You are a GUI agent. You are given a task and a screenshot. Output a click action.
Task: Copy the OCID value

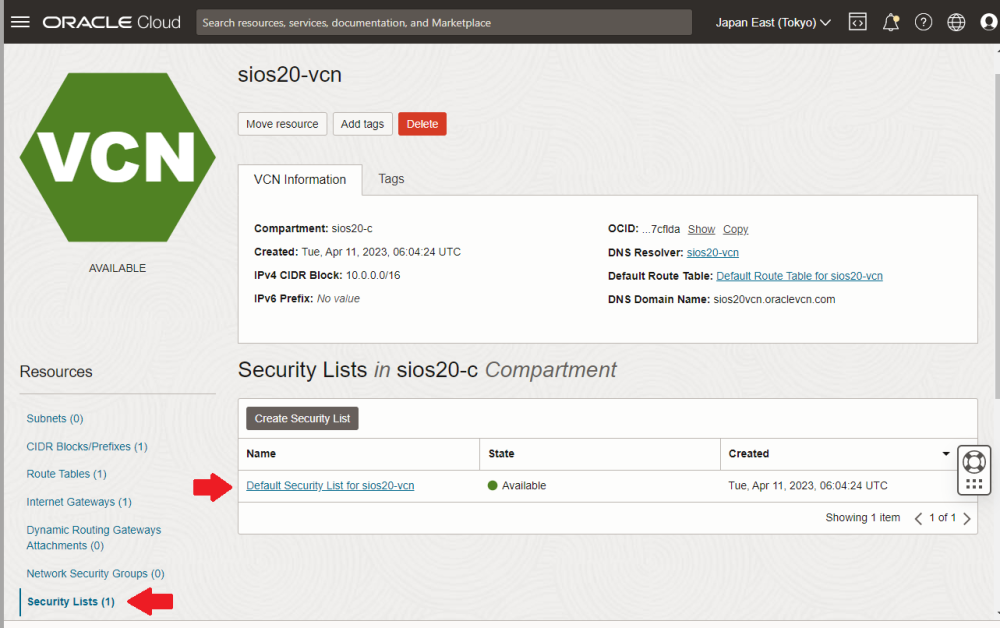(x=735, y=230)
